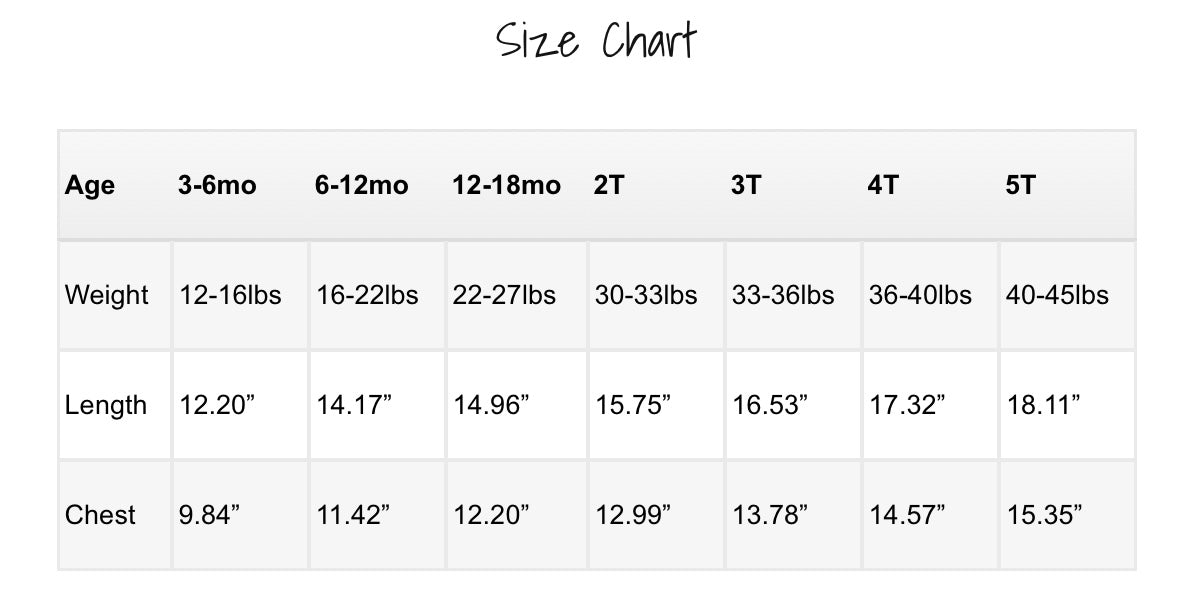The height and width of the screenshot is (614, 1192).
Task: Click the 12-18mo column header
Action: (506, 186)
